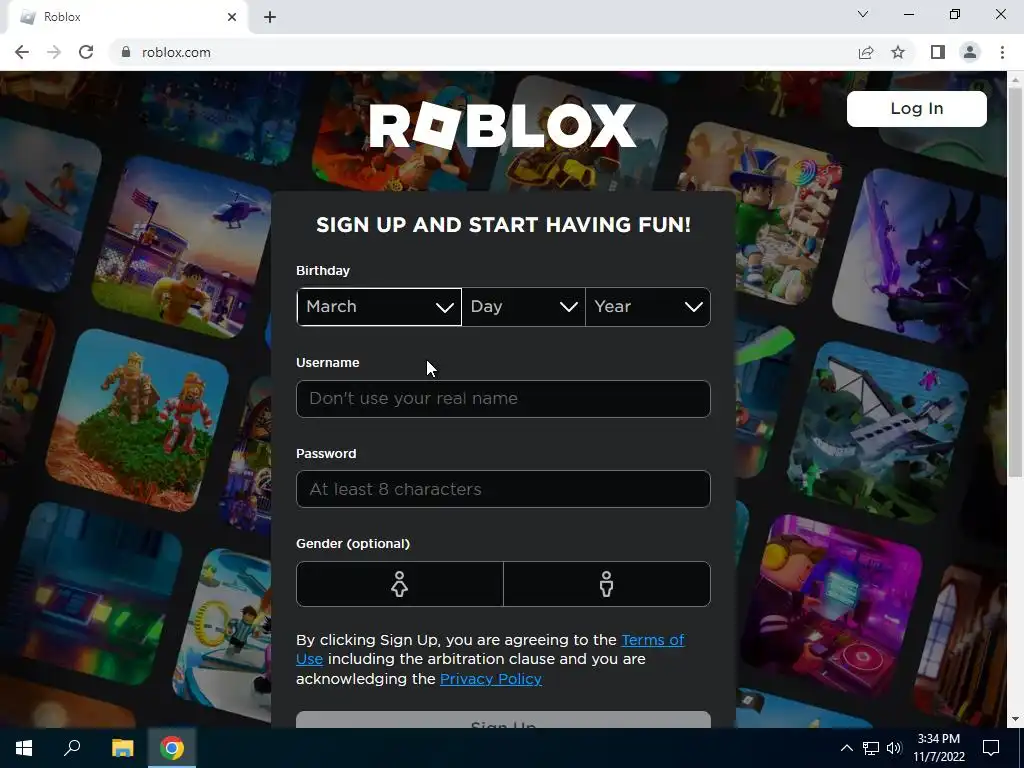Open the tab search chevron
The height and width of the screenshot is (768, 1024).
point(863,14)
